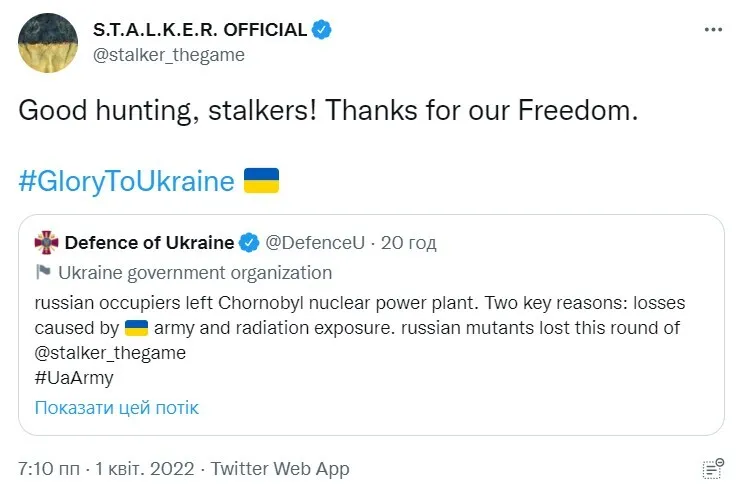Click the 'Twitter Web App' source label
The image size is (736, 501).
click(x=281, y=468)
